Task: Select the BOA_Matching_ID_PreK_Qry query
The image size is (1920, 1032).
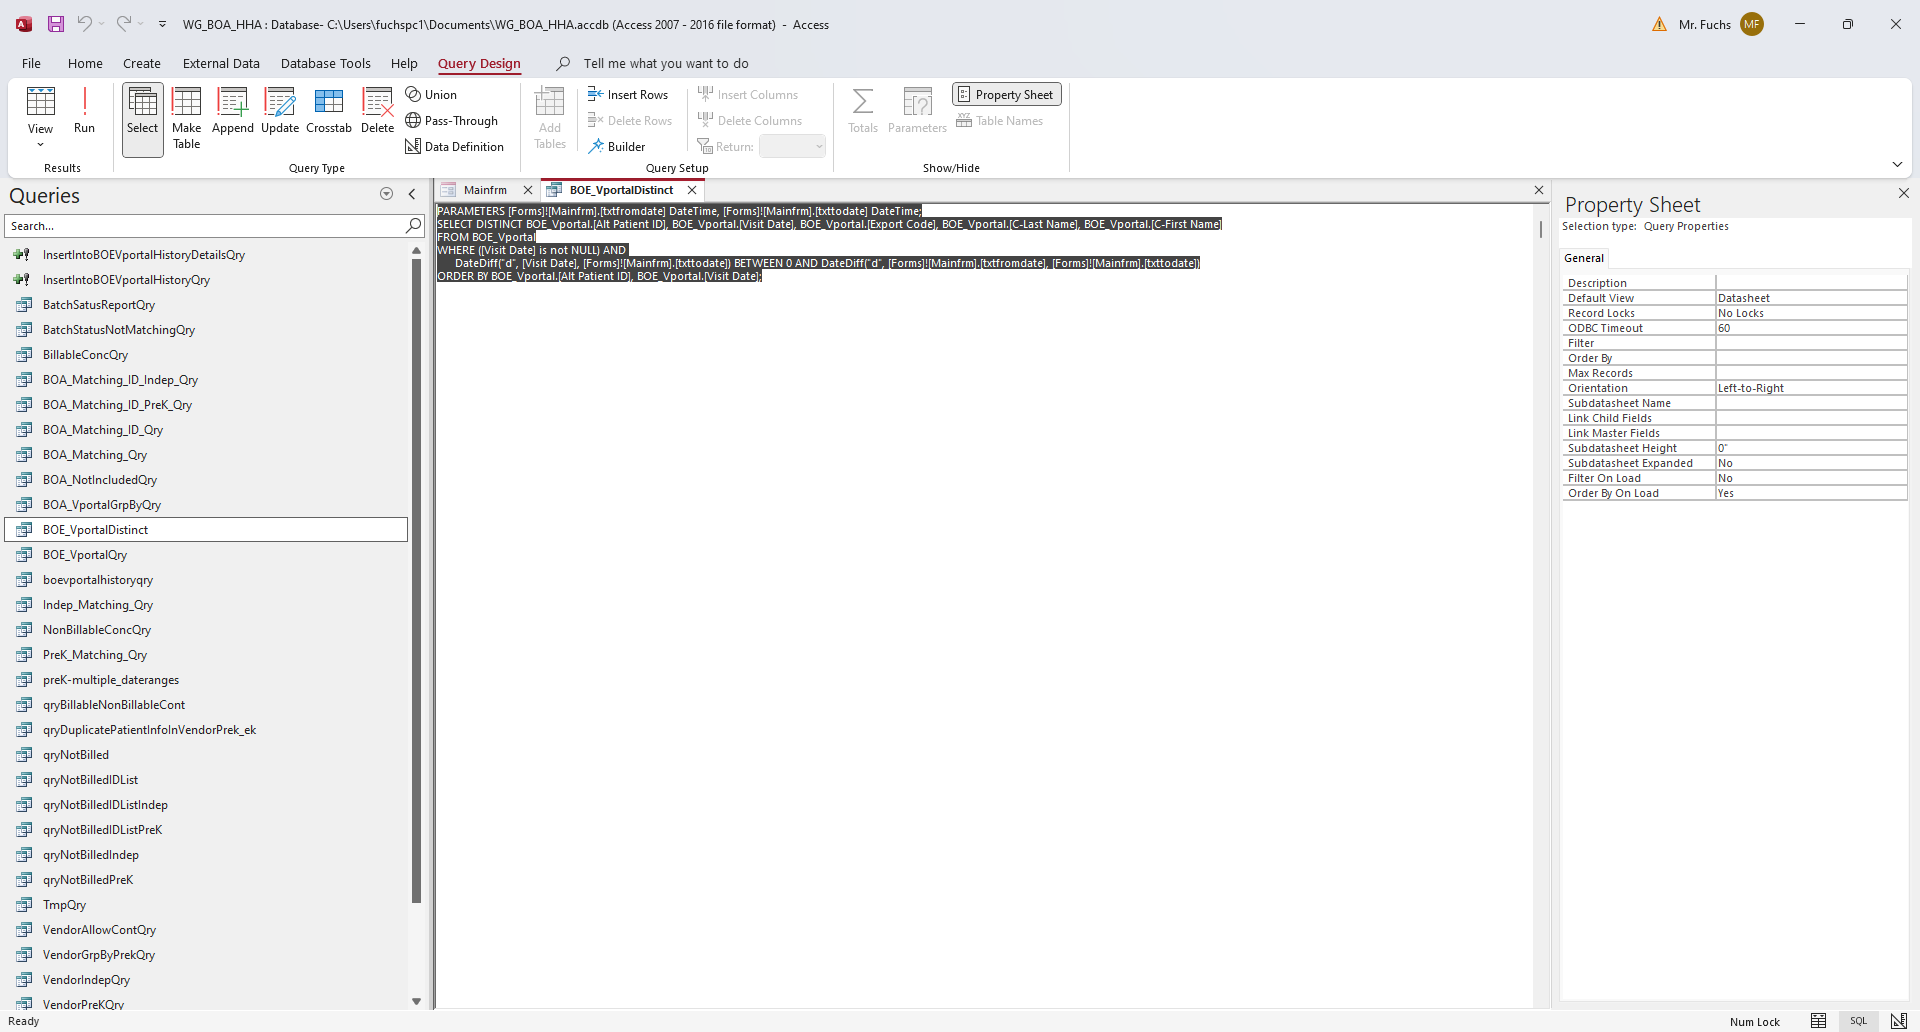Action: [x=207, y=405]
